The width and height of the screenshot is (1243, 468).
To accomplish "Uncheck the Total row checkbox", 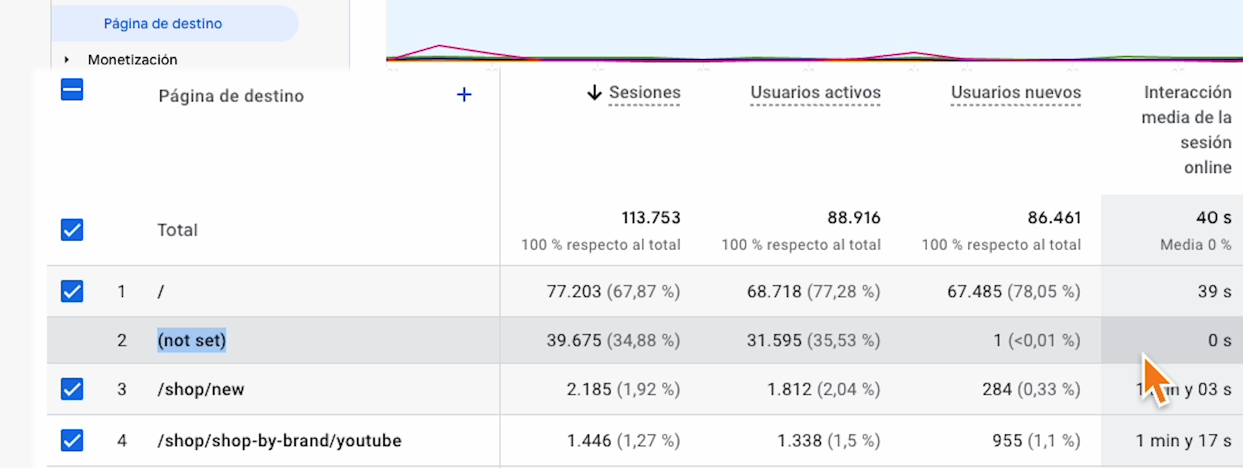I will [x=72, y=230].
